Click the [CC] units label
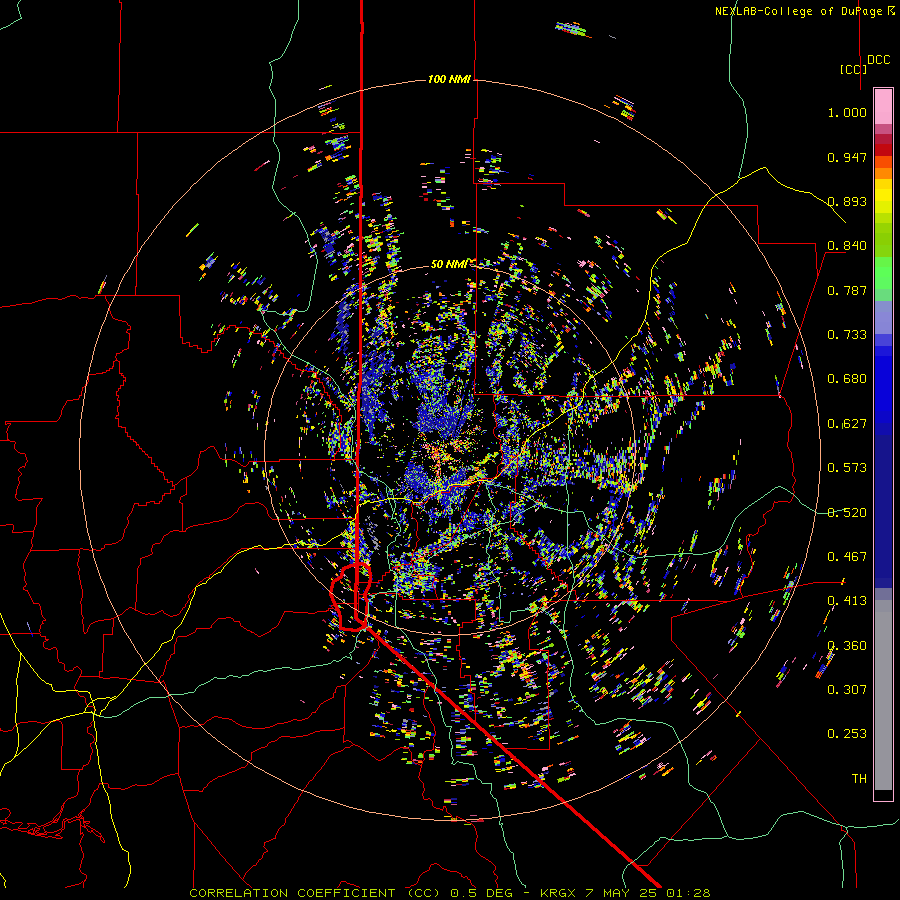This screenshot has width=900, height=900. (853, 69)
